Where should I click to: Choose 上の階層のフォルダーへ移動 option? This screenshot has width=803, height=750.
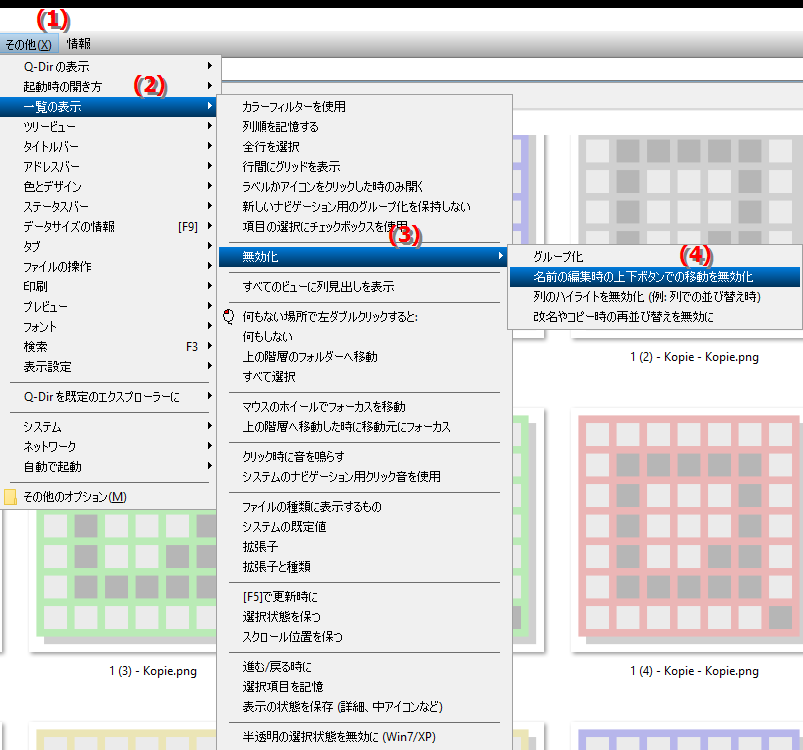(310, 357)
